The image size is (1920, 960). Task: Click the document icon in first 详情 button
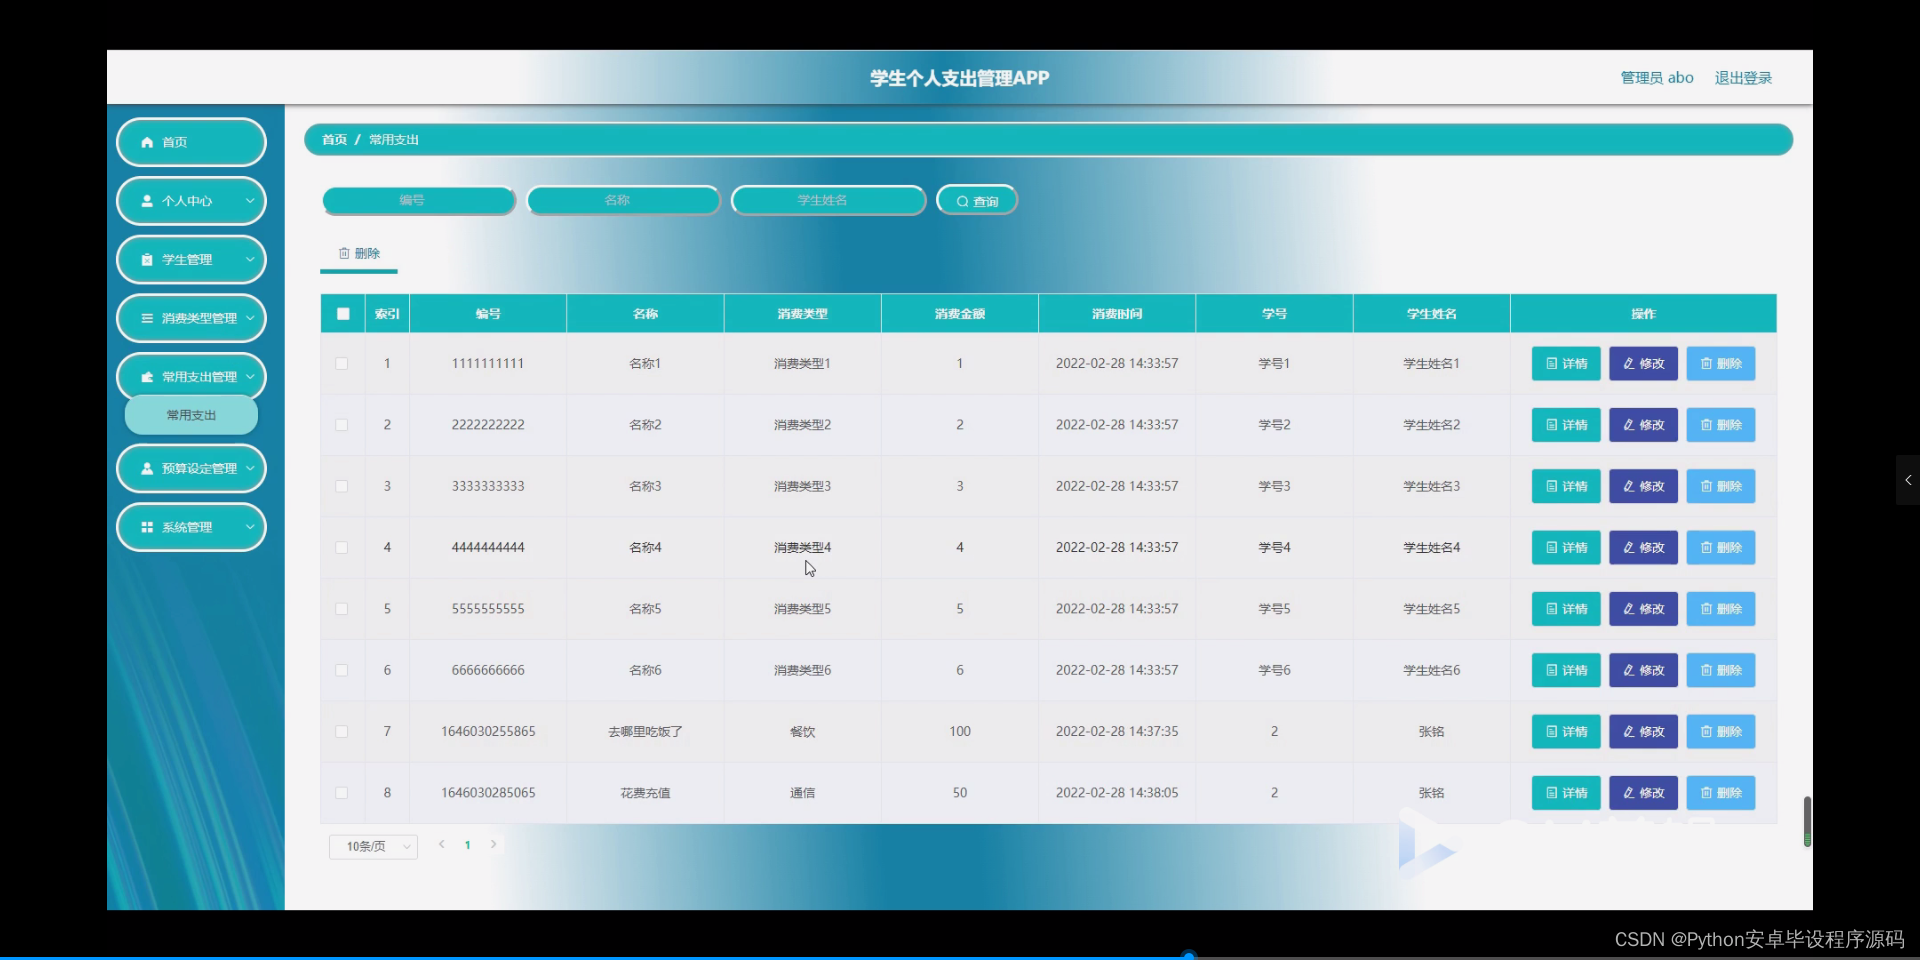point(1550,363)
